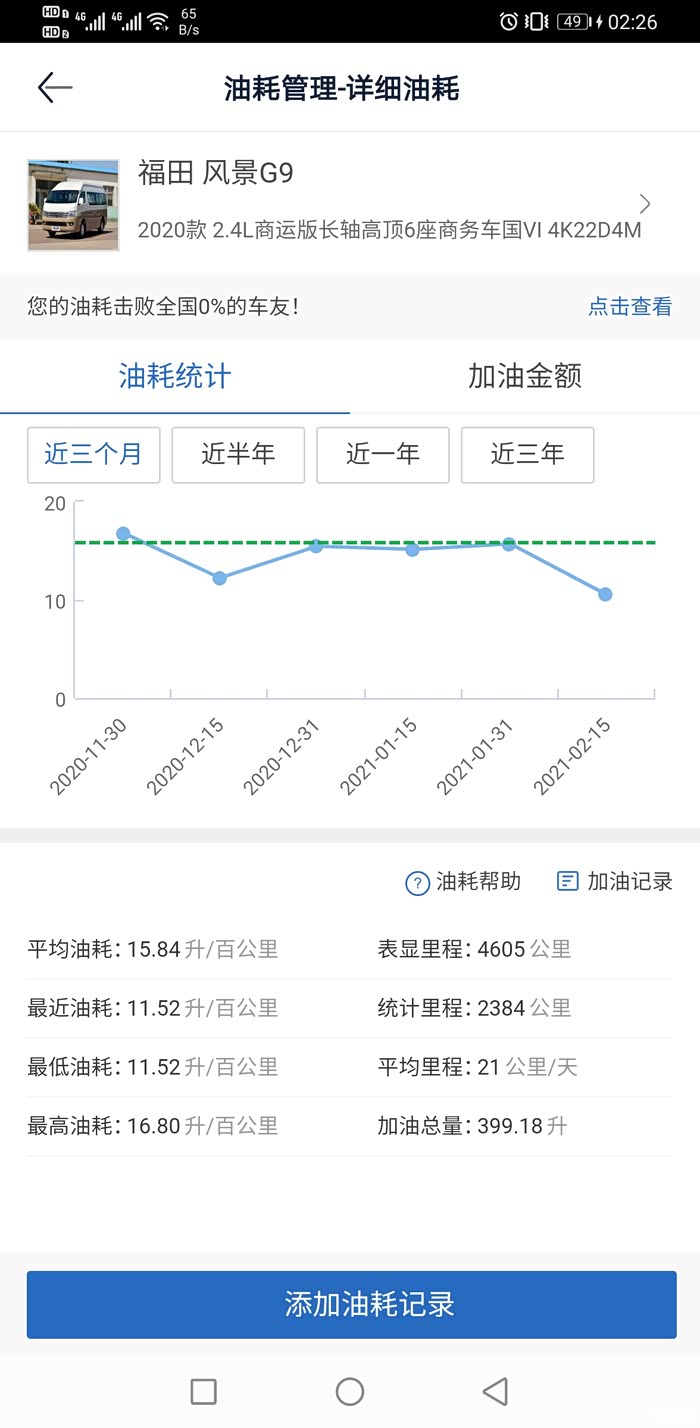700x1428 pixels.
Task: Select the 近三个月 time range filter
Action: tap(94, 455)
